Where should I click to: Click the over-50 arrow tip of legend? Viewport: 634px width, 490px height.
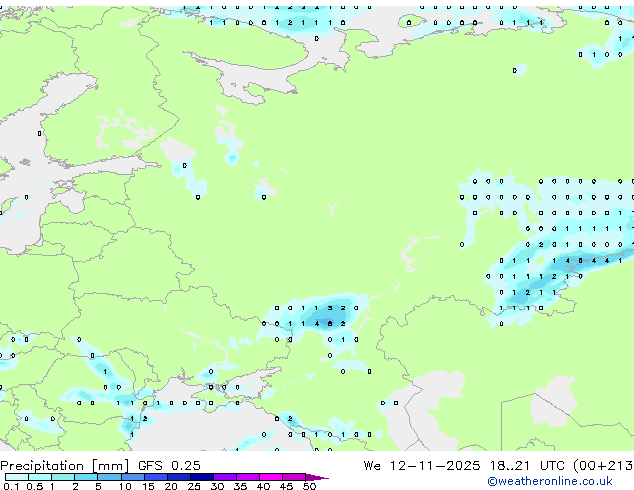[317, 477]
